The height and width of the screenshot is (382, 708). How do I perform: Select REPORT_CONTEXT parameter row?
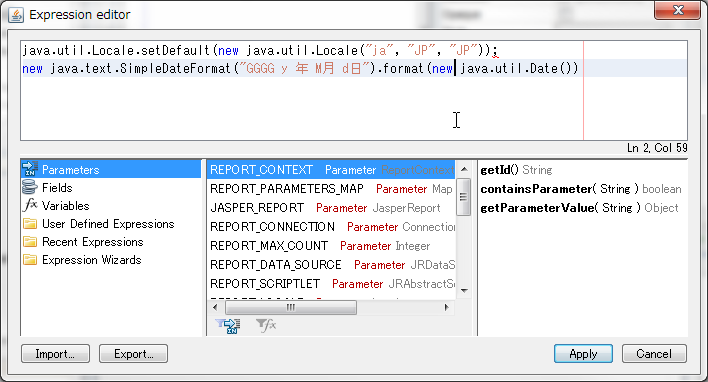[x=331, y=170]
